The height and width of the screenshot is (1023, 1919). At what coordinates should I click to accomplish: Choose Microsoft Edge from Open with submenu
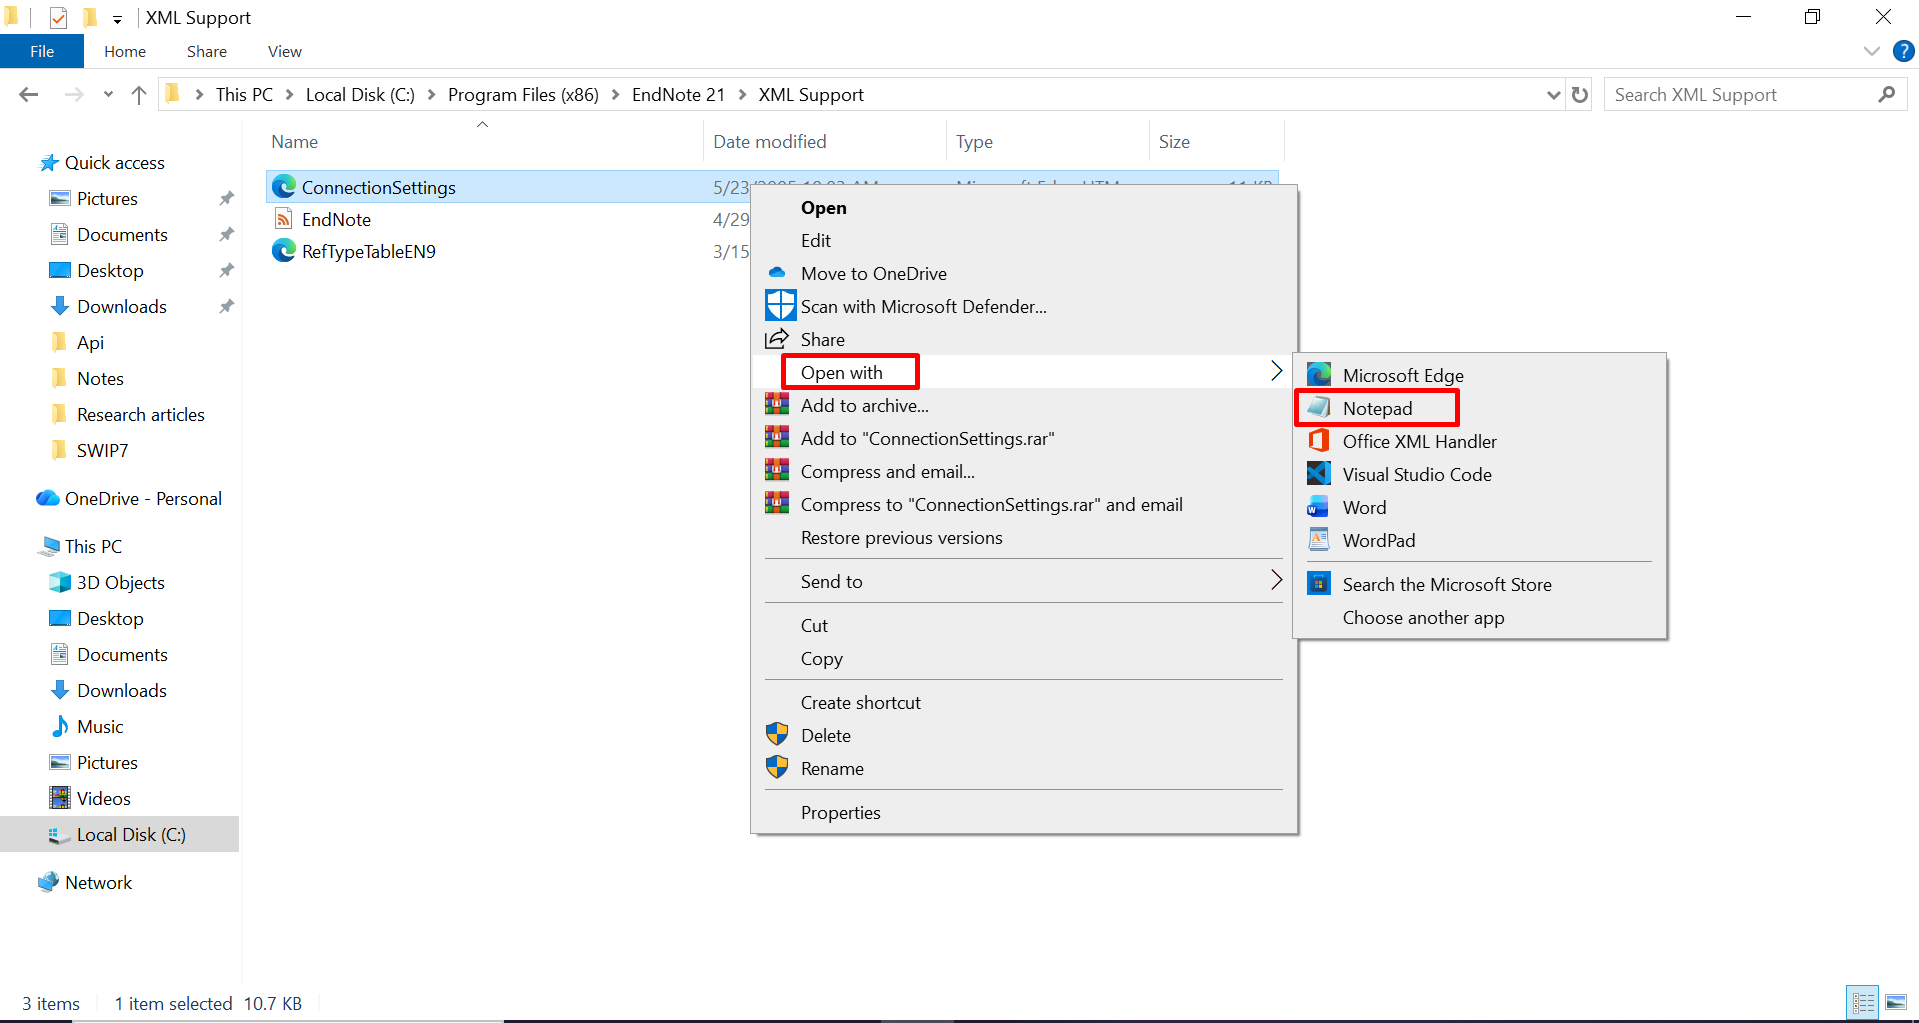(x=1403, y=375)
